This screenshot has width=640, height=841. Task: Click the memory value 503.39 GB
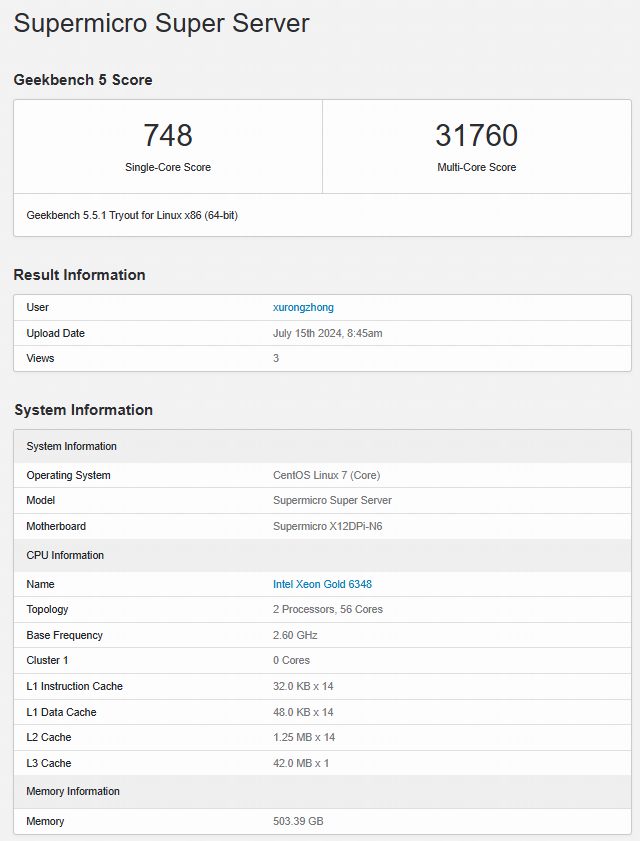pyautogui.click(x=298, y=821)
